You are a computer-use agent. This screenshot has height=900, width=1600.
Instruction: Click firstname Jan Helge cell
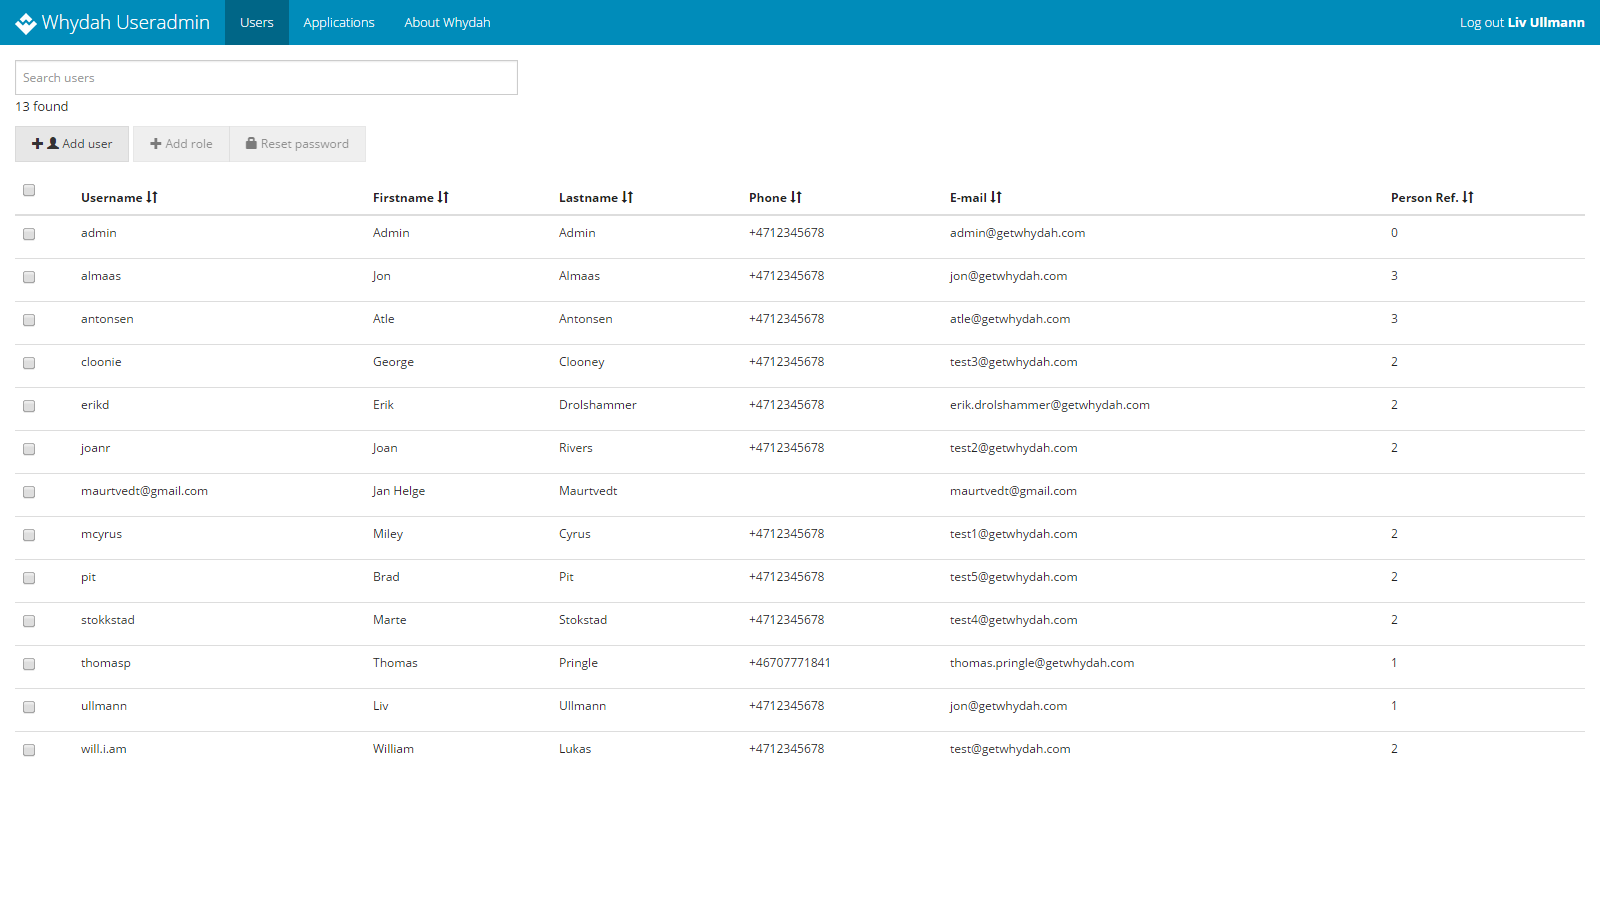pos(399,491)
